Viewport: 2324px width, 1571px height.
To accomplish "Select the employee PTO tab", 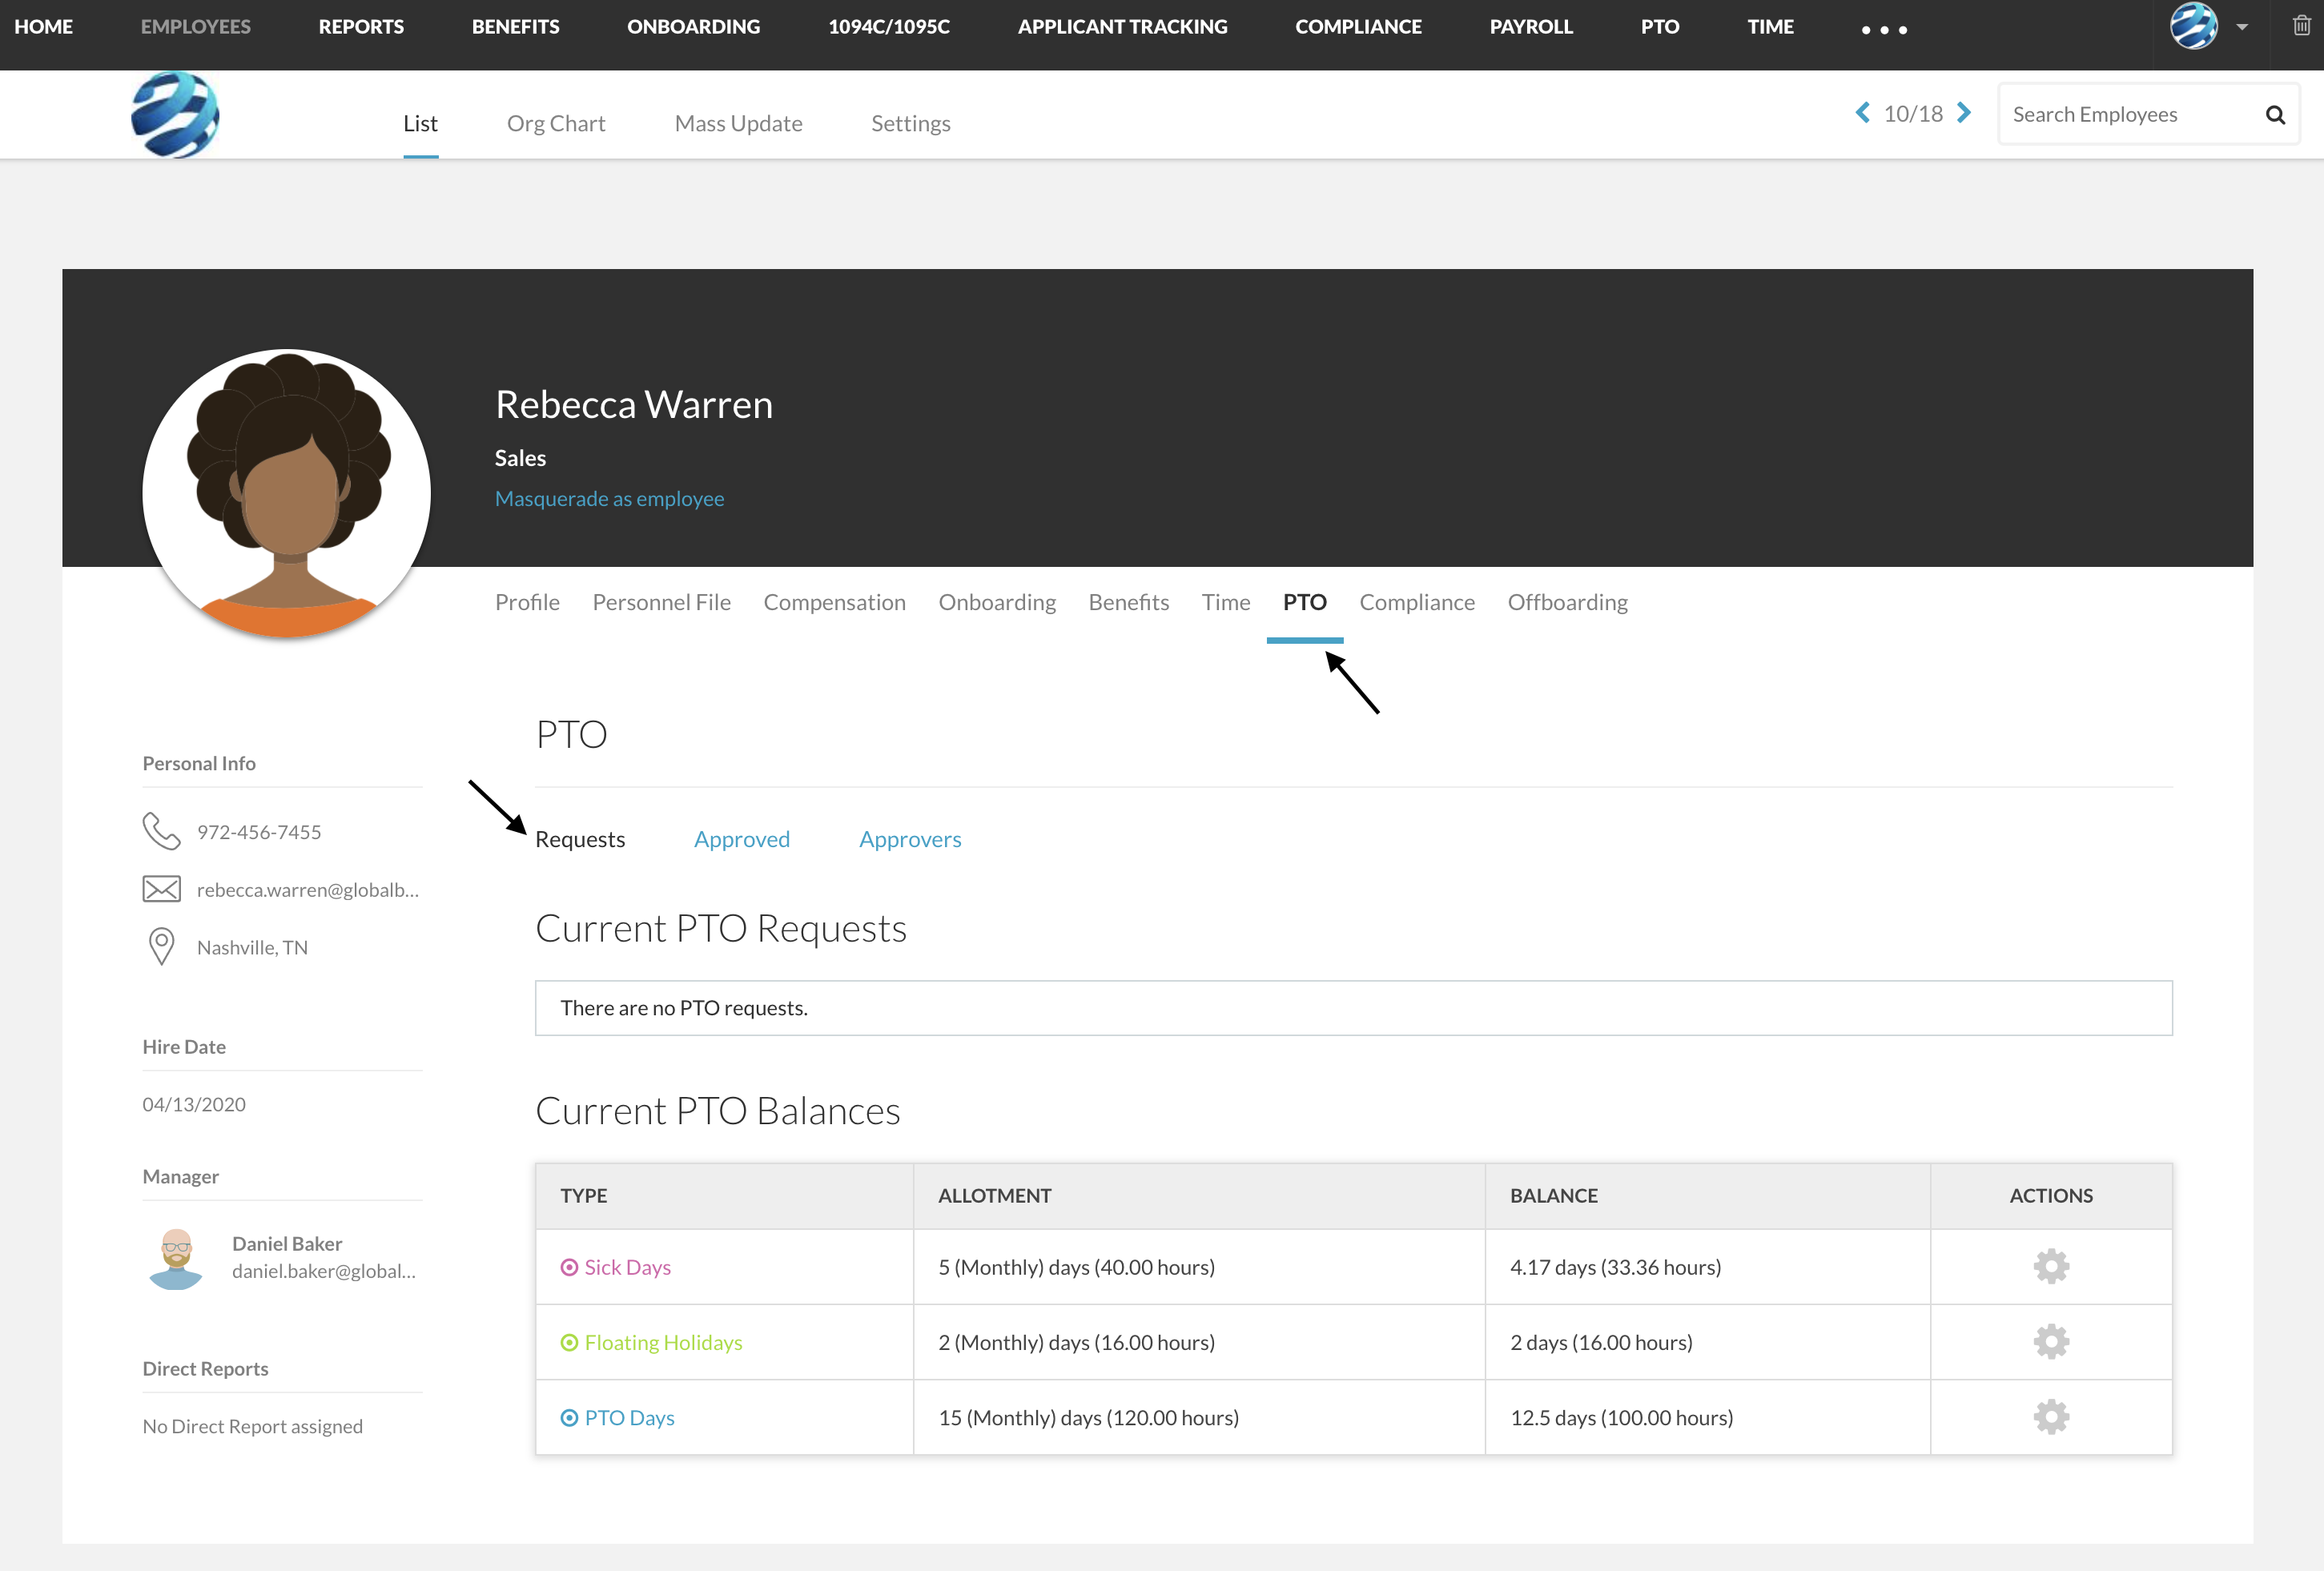I will [1304, 602].
